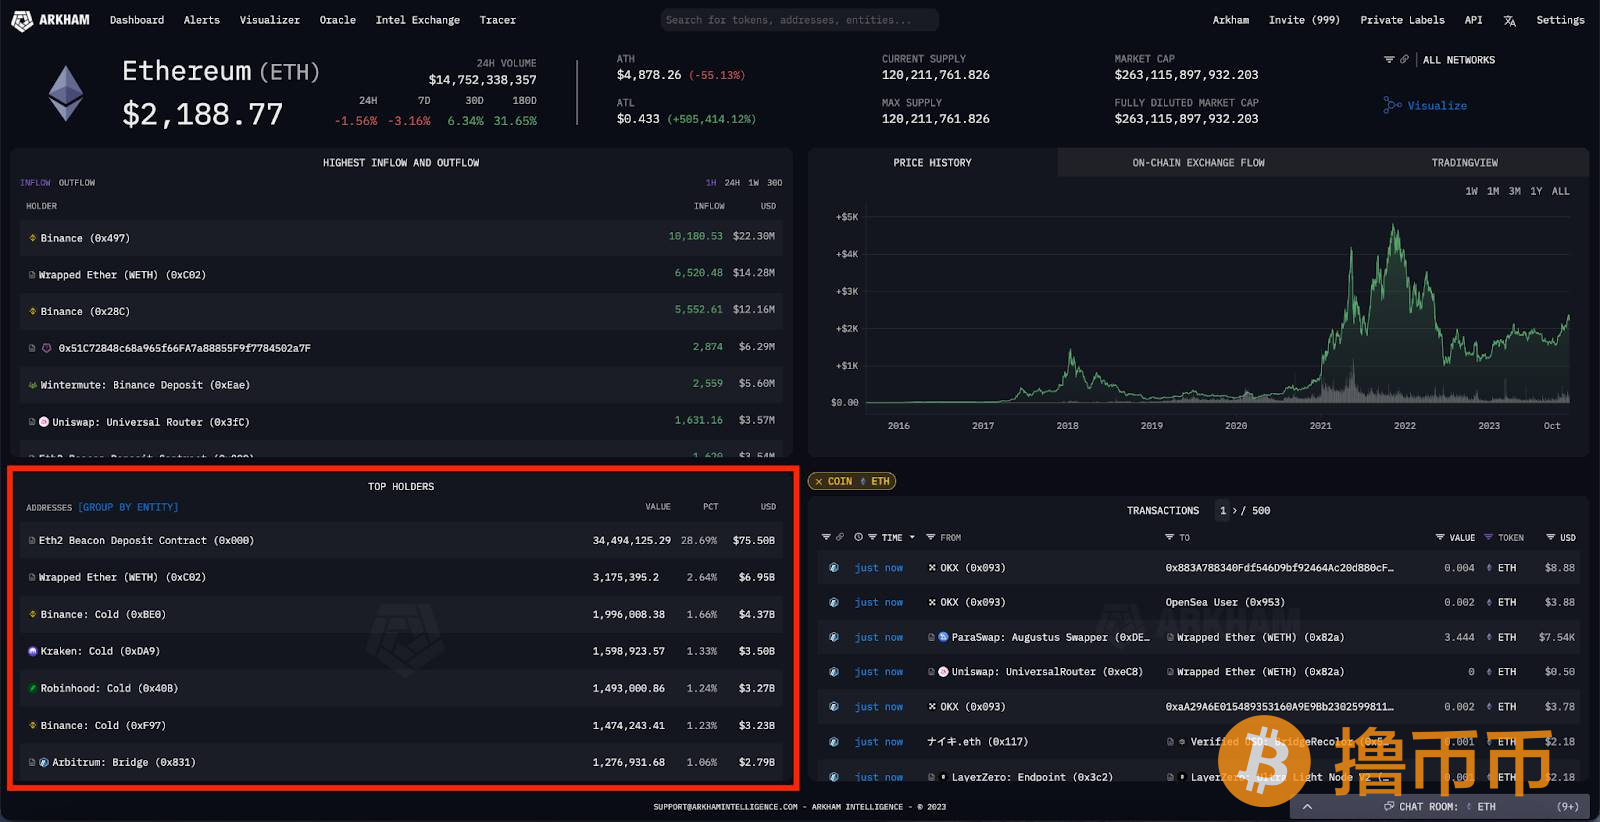This screenshot has height=822, width=1600.
Task: Click the Visualize graph node icon
Action: pos(1392,105)
